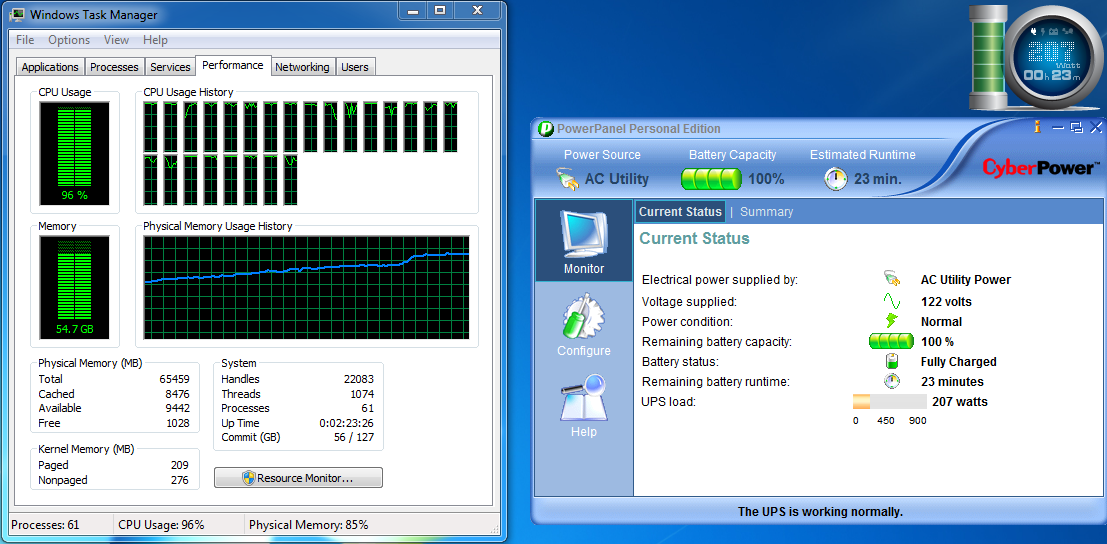1107x544 pixels.
Task: Open Resource Monitor
Action: (298, 478)
